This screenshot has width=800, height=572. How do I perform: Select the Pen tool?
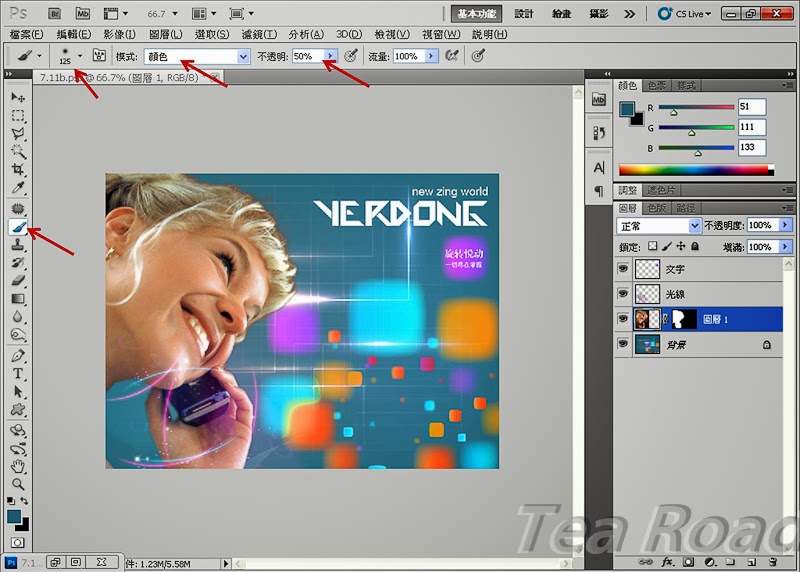18,355
